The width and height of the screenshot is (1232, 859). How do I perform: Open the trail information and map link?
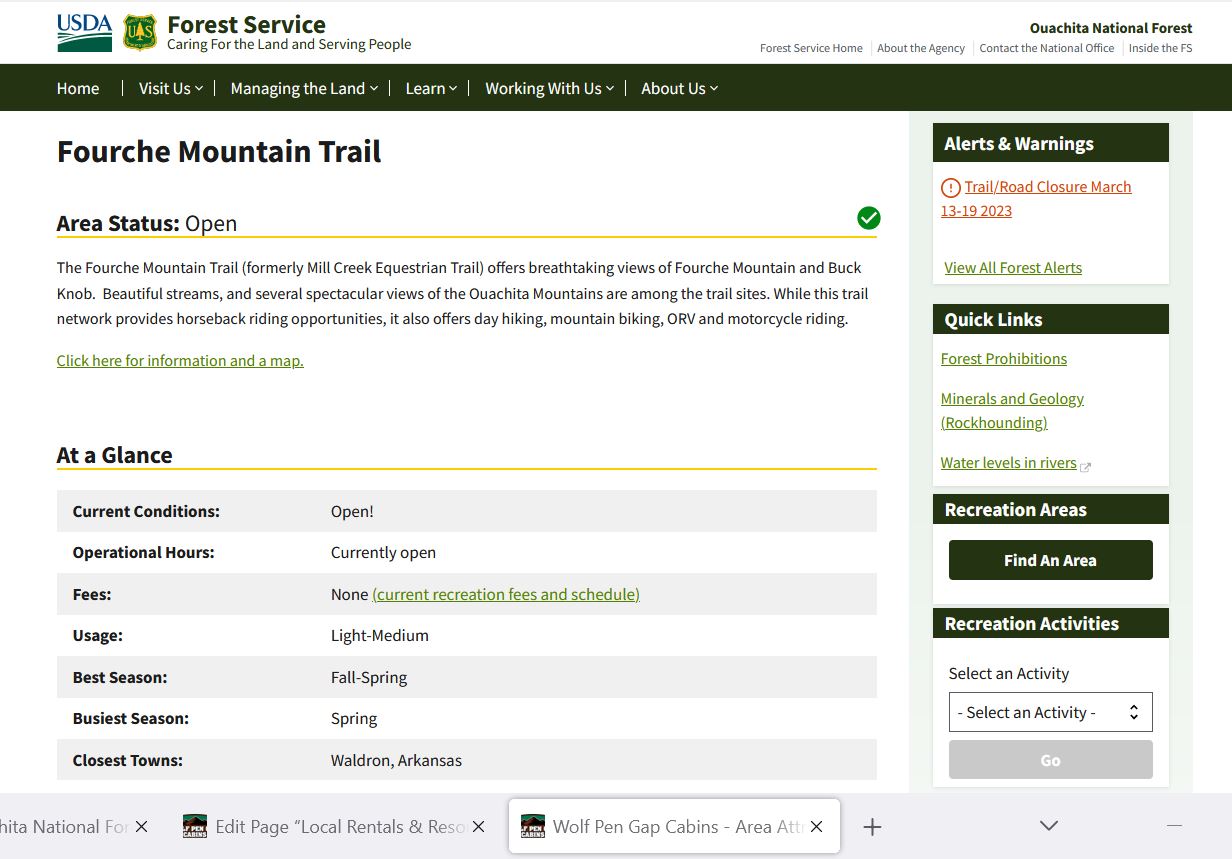tap(180, 360)
